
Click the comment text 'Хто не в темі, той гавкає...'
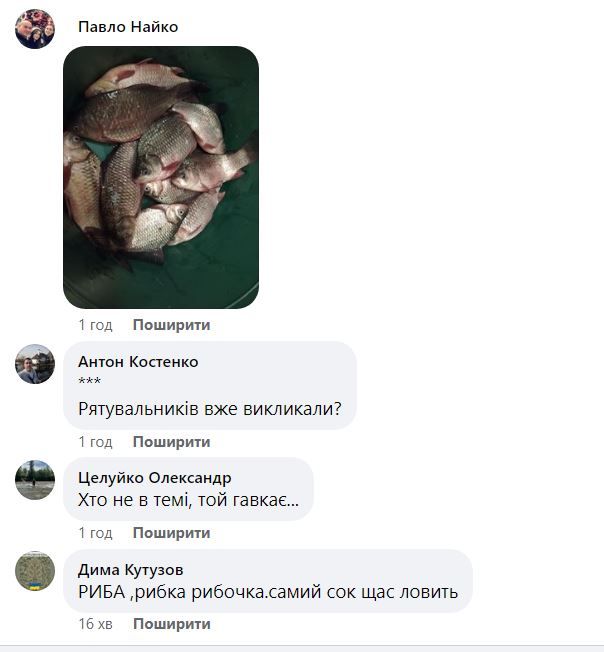188,500
